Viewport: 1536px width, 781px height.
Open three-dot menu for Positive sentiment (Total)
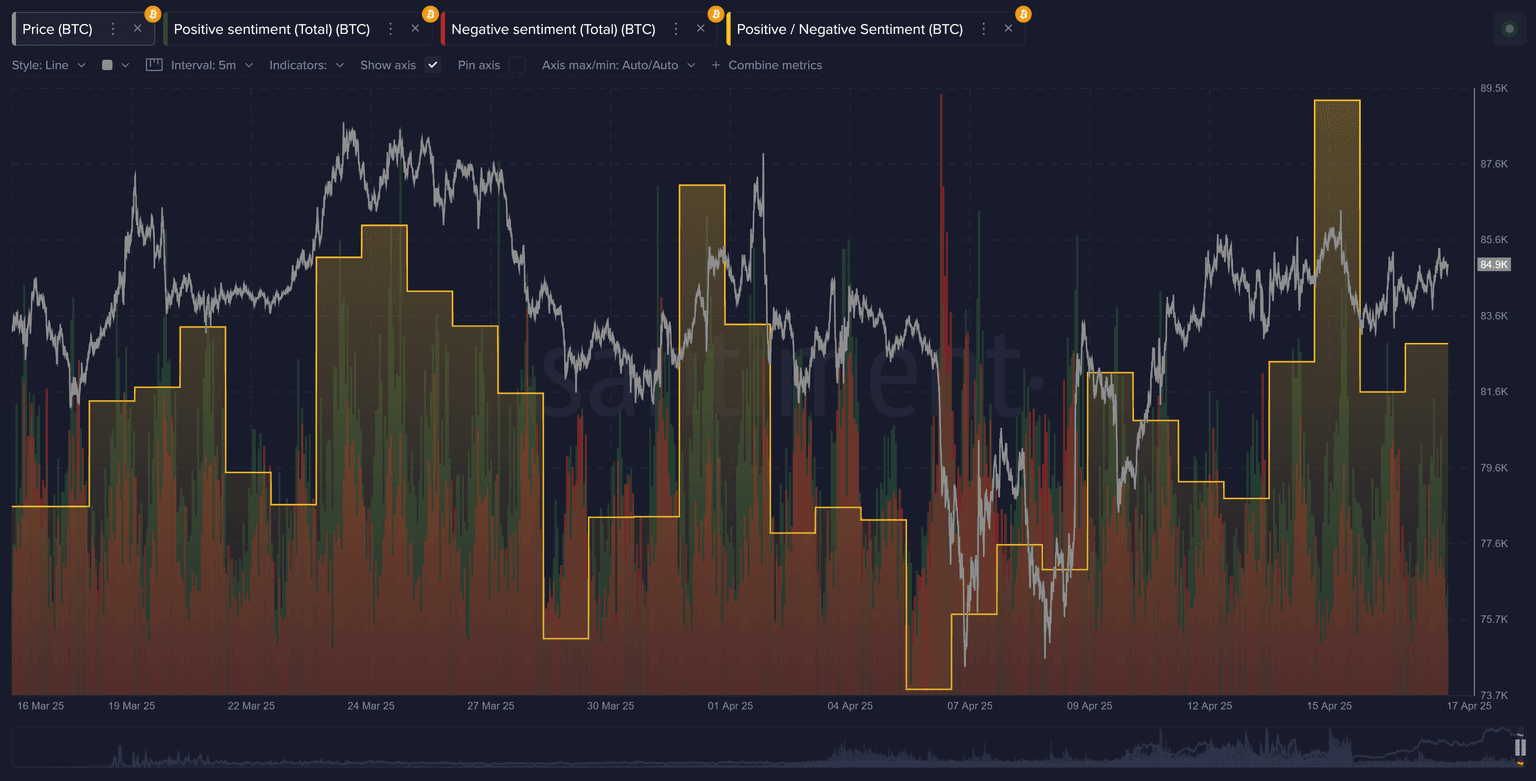click(391, 29)
